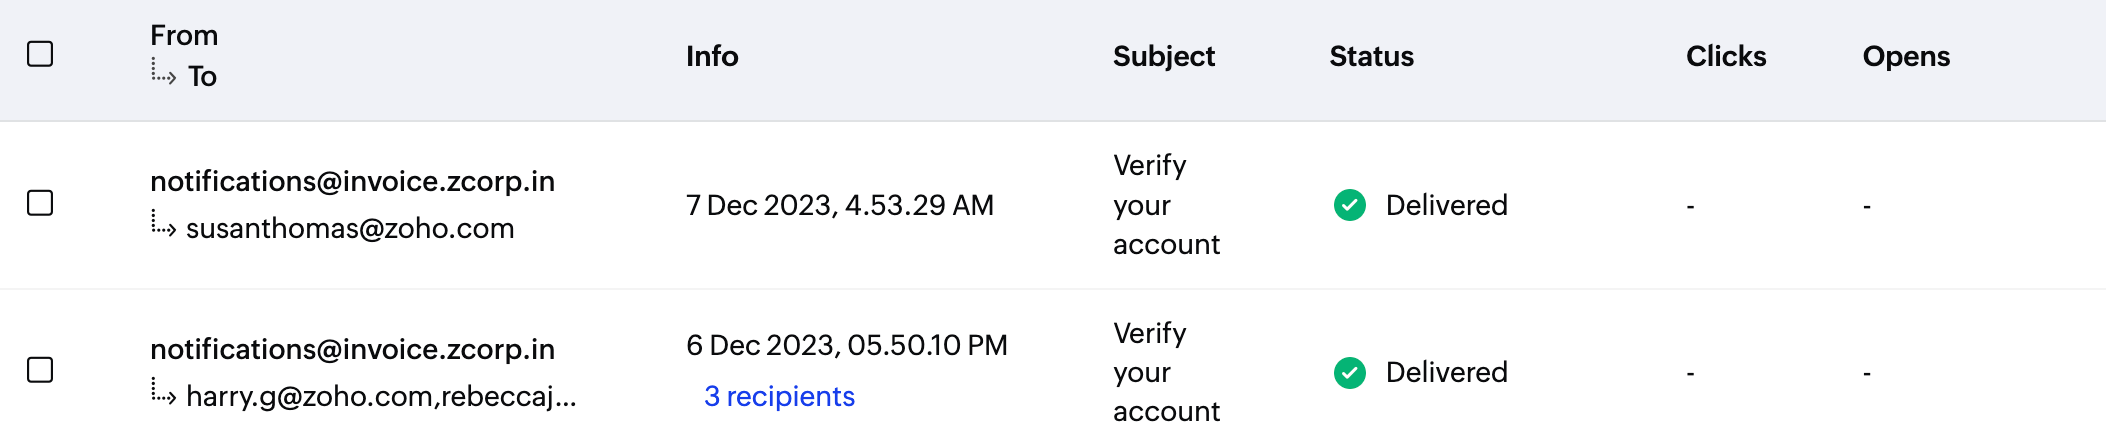Click the Info column header
The width and height of the screenshot is (2106, 448).
(712, 56)
